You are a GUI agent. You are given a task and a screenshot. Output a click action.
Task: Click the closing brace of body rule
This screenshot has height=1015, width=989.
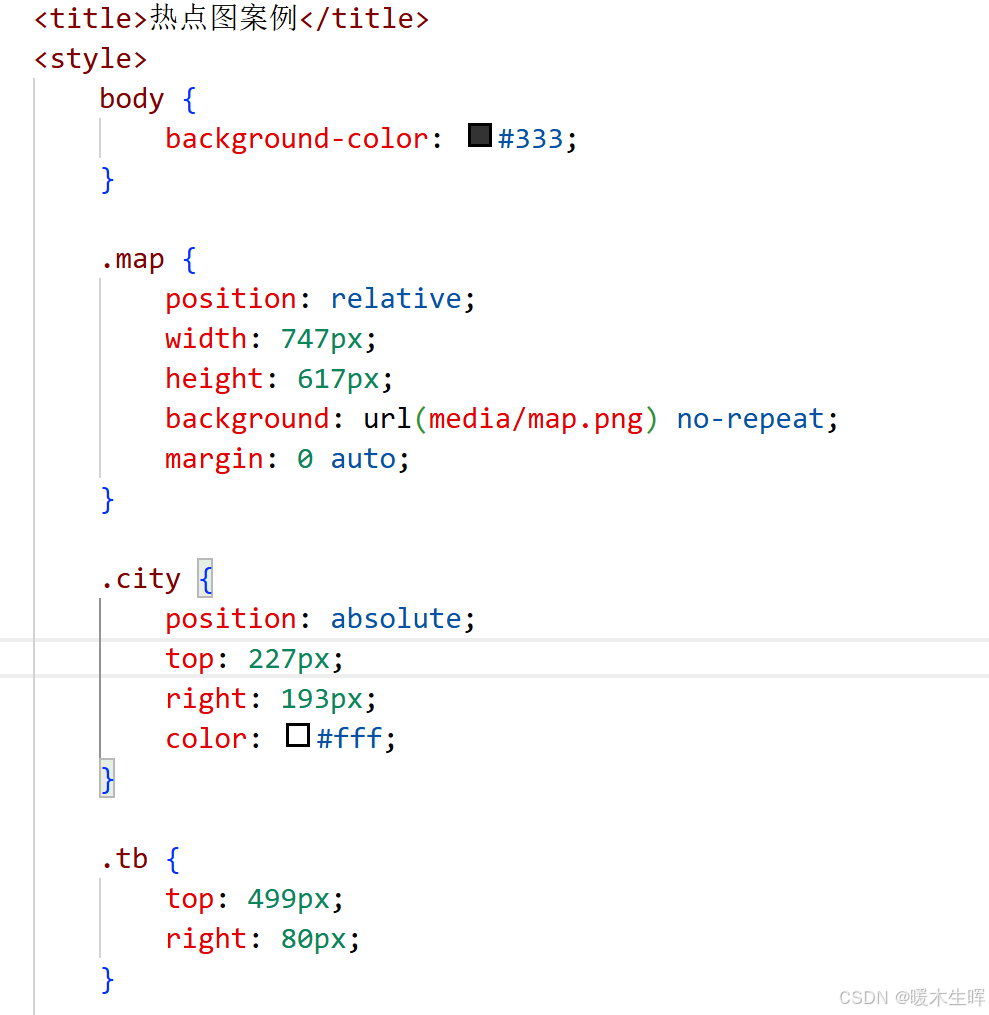pos(107,179)
